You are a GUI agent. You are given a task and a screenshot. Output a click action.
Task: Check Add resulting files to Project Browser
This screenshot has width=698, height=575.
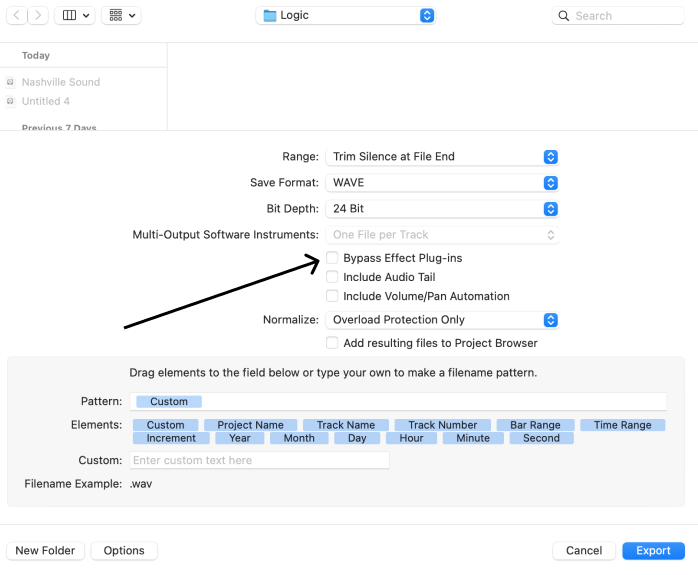coord(332,343)
